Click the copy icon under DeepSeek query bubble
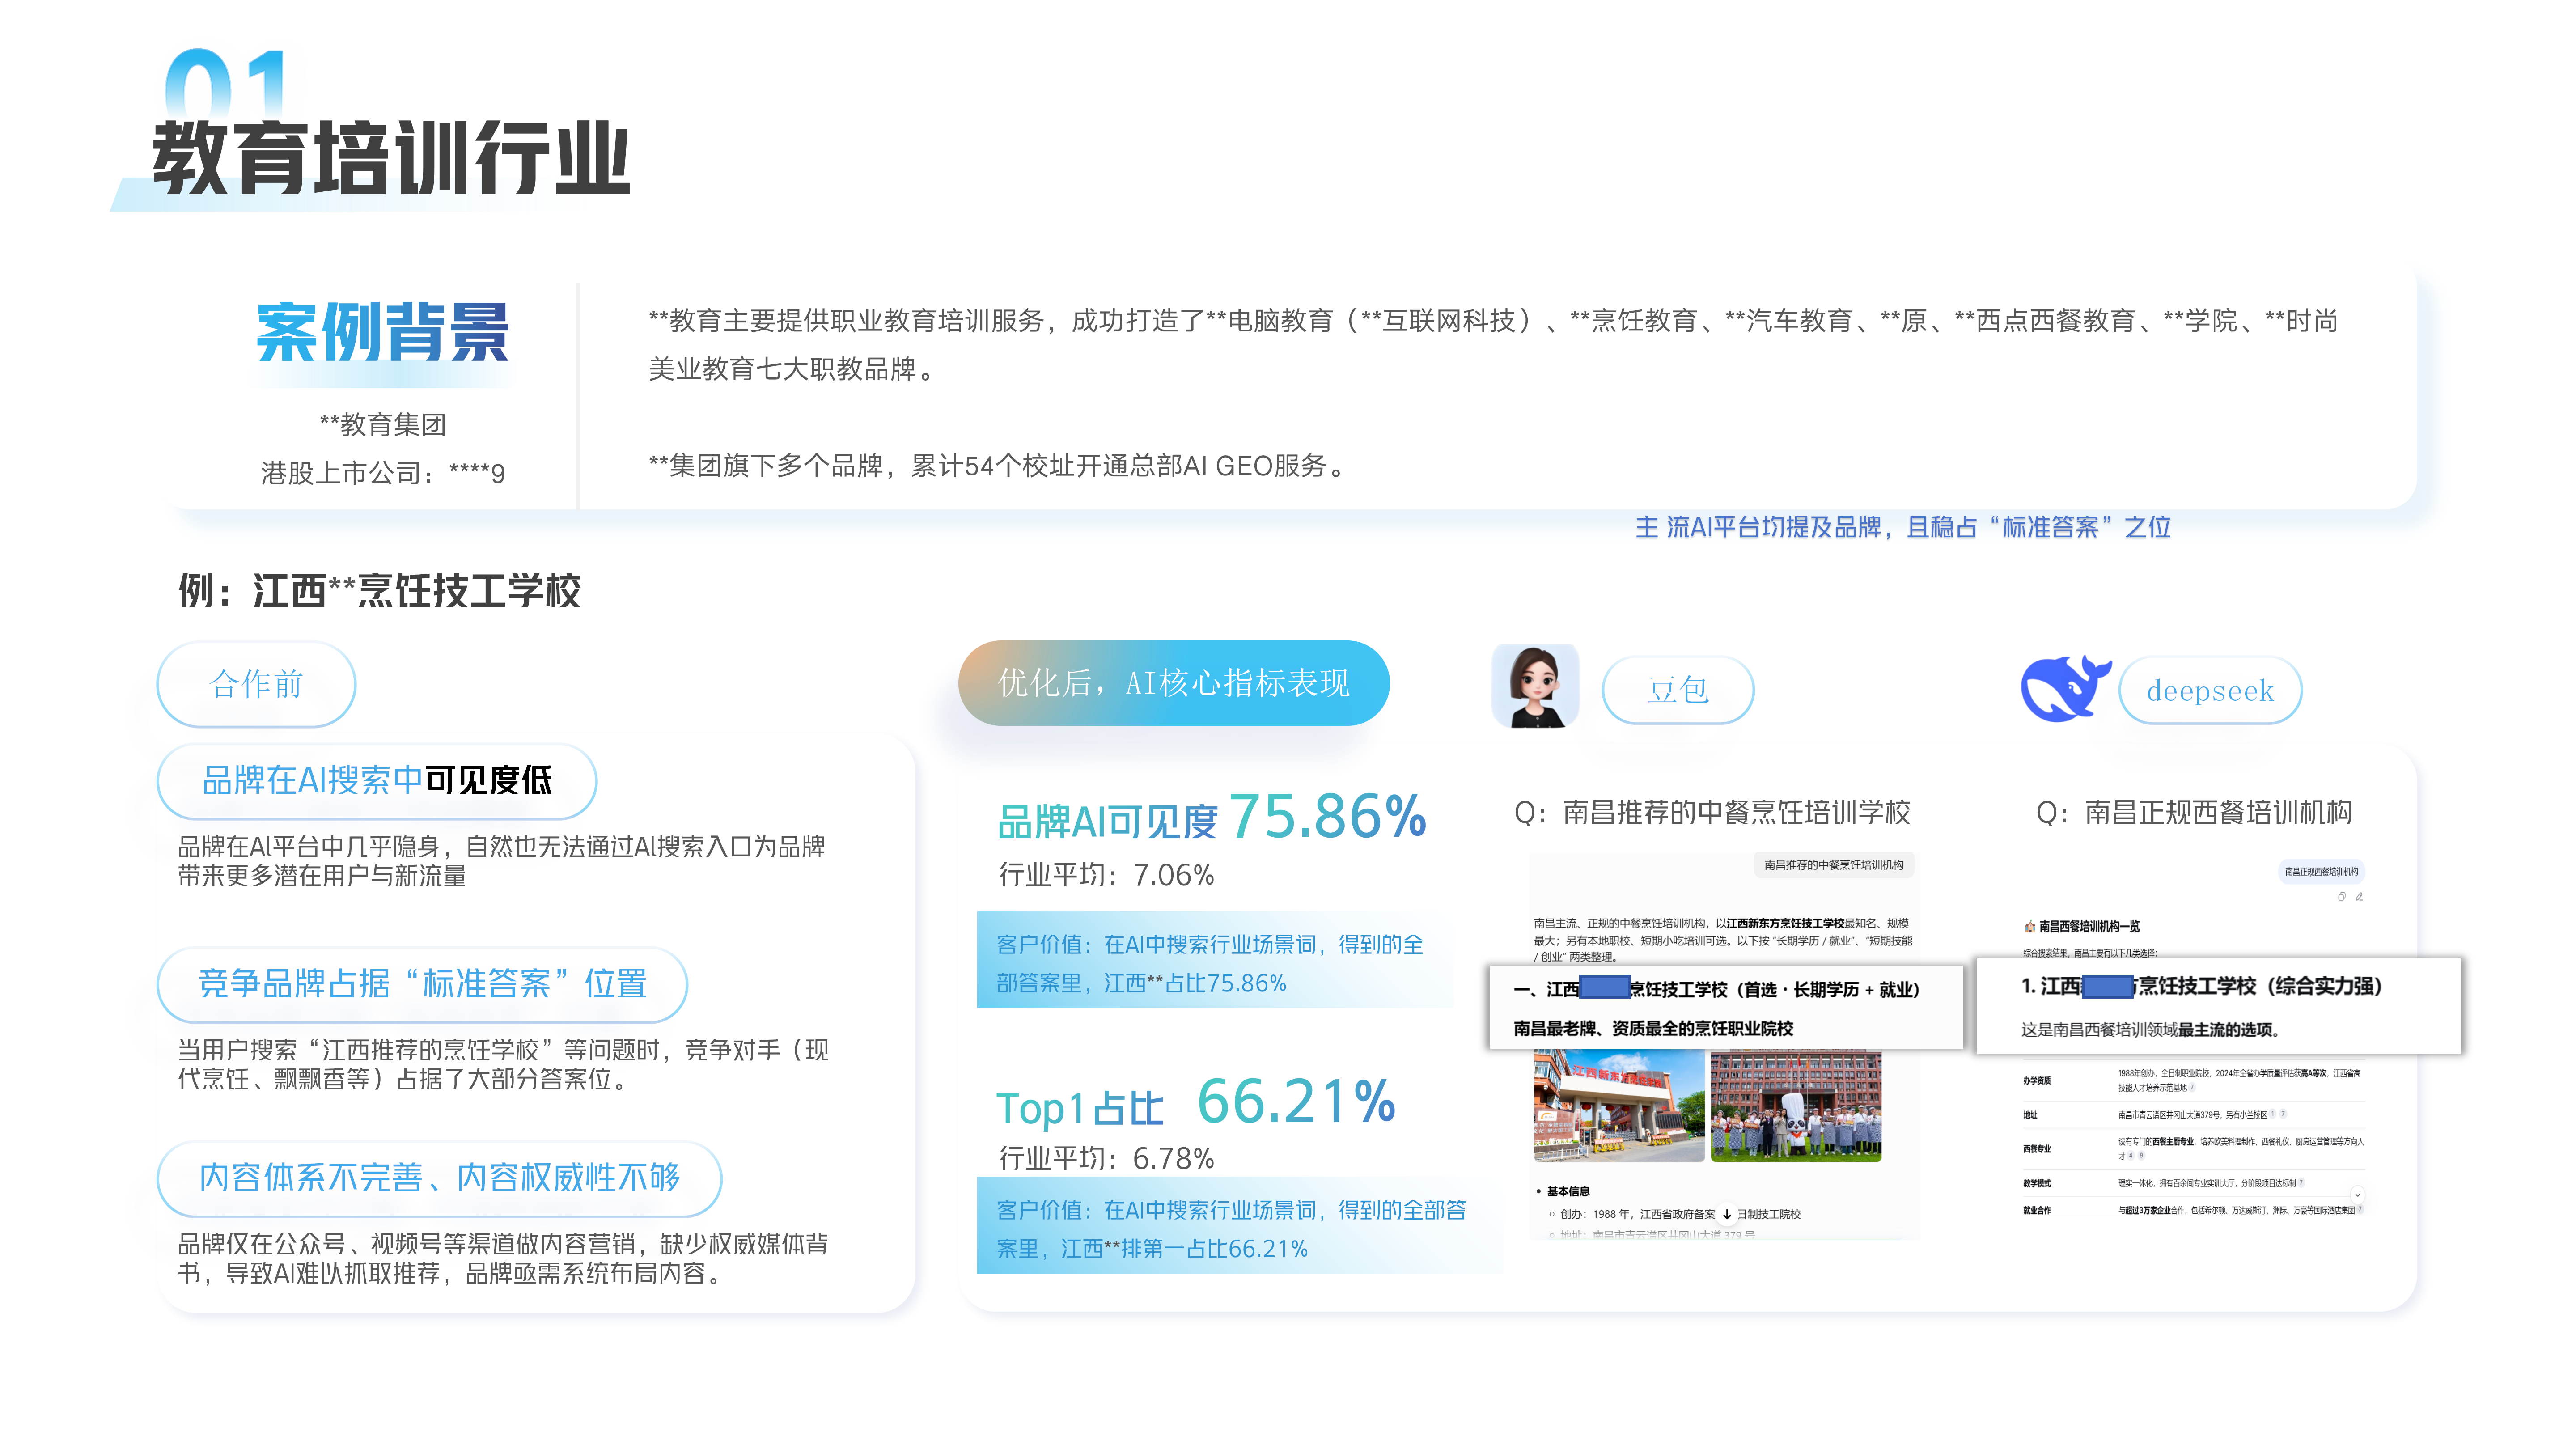This screenshot has height=1449, width=2576. [x=2342, y=897]
